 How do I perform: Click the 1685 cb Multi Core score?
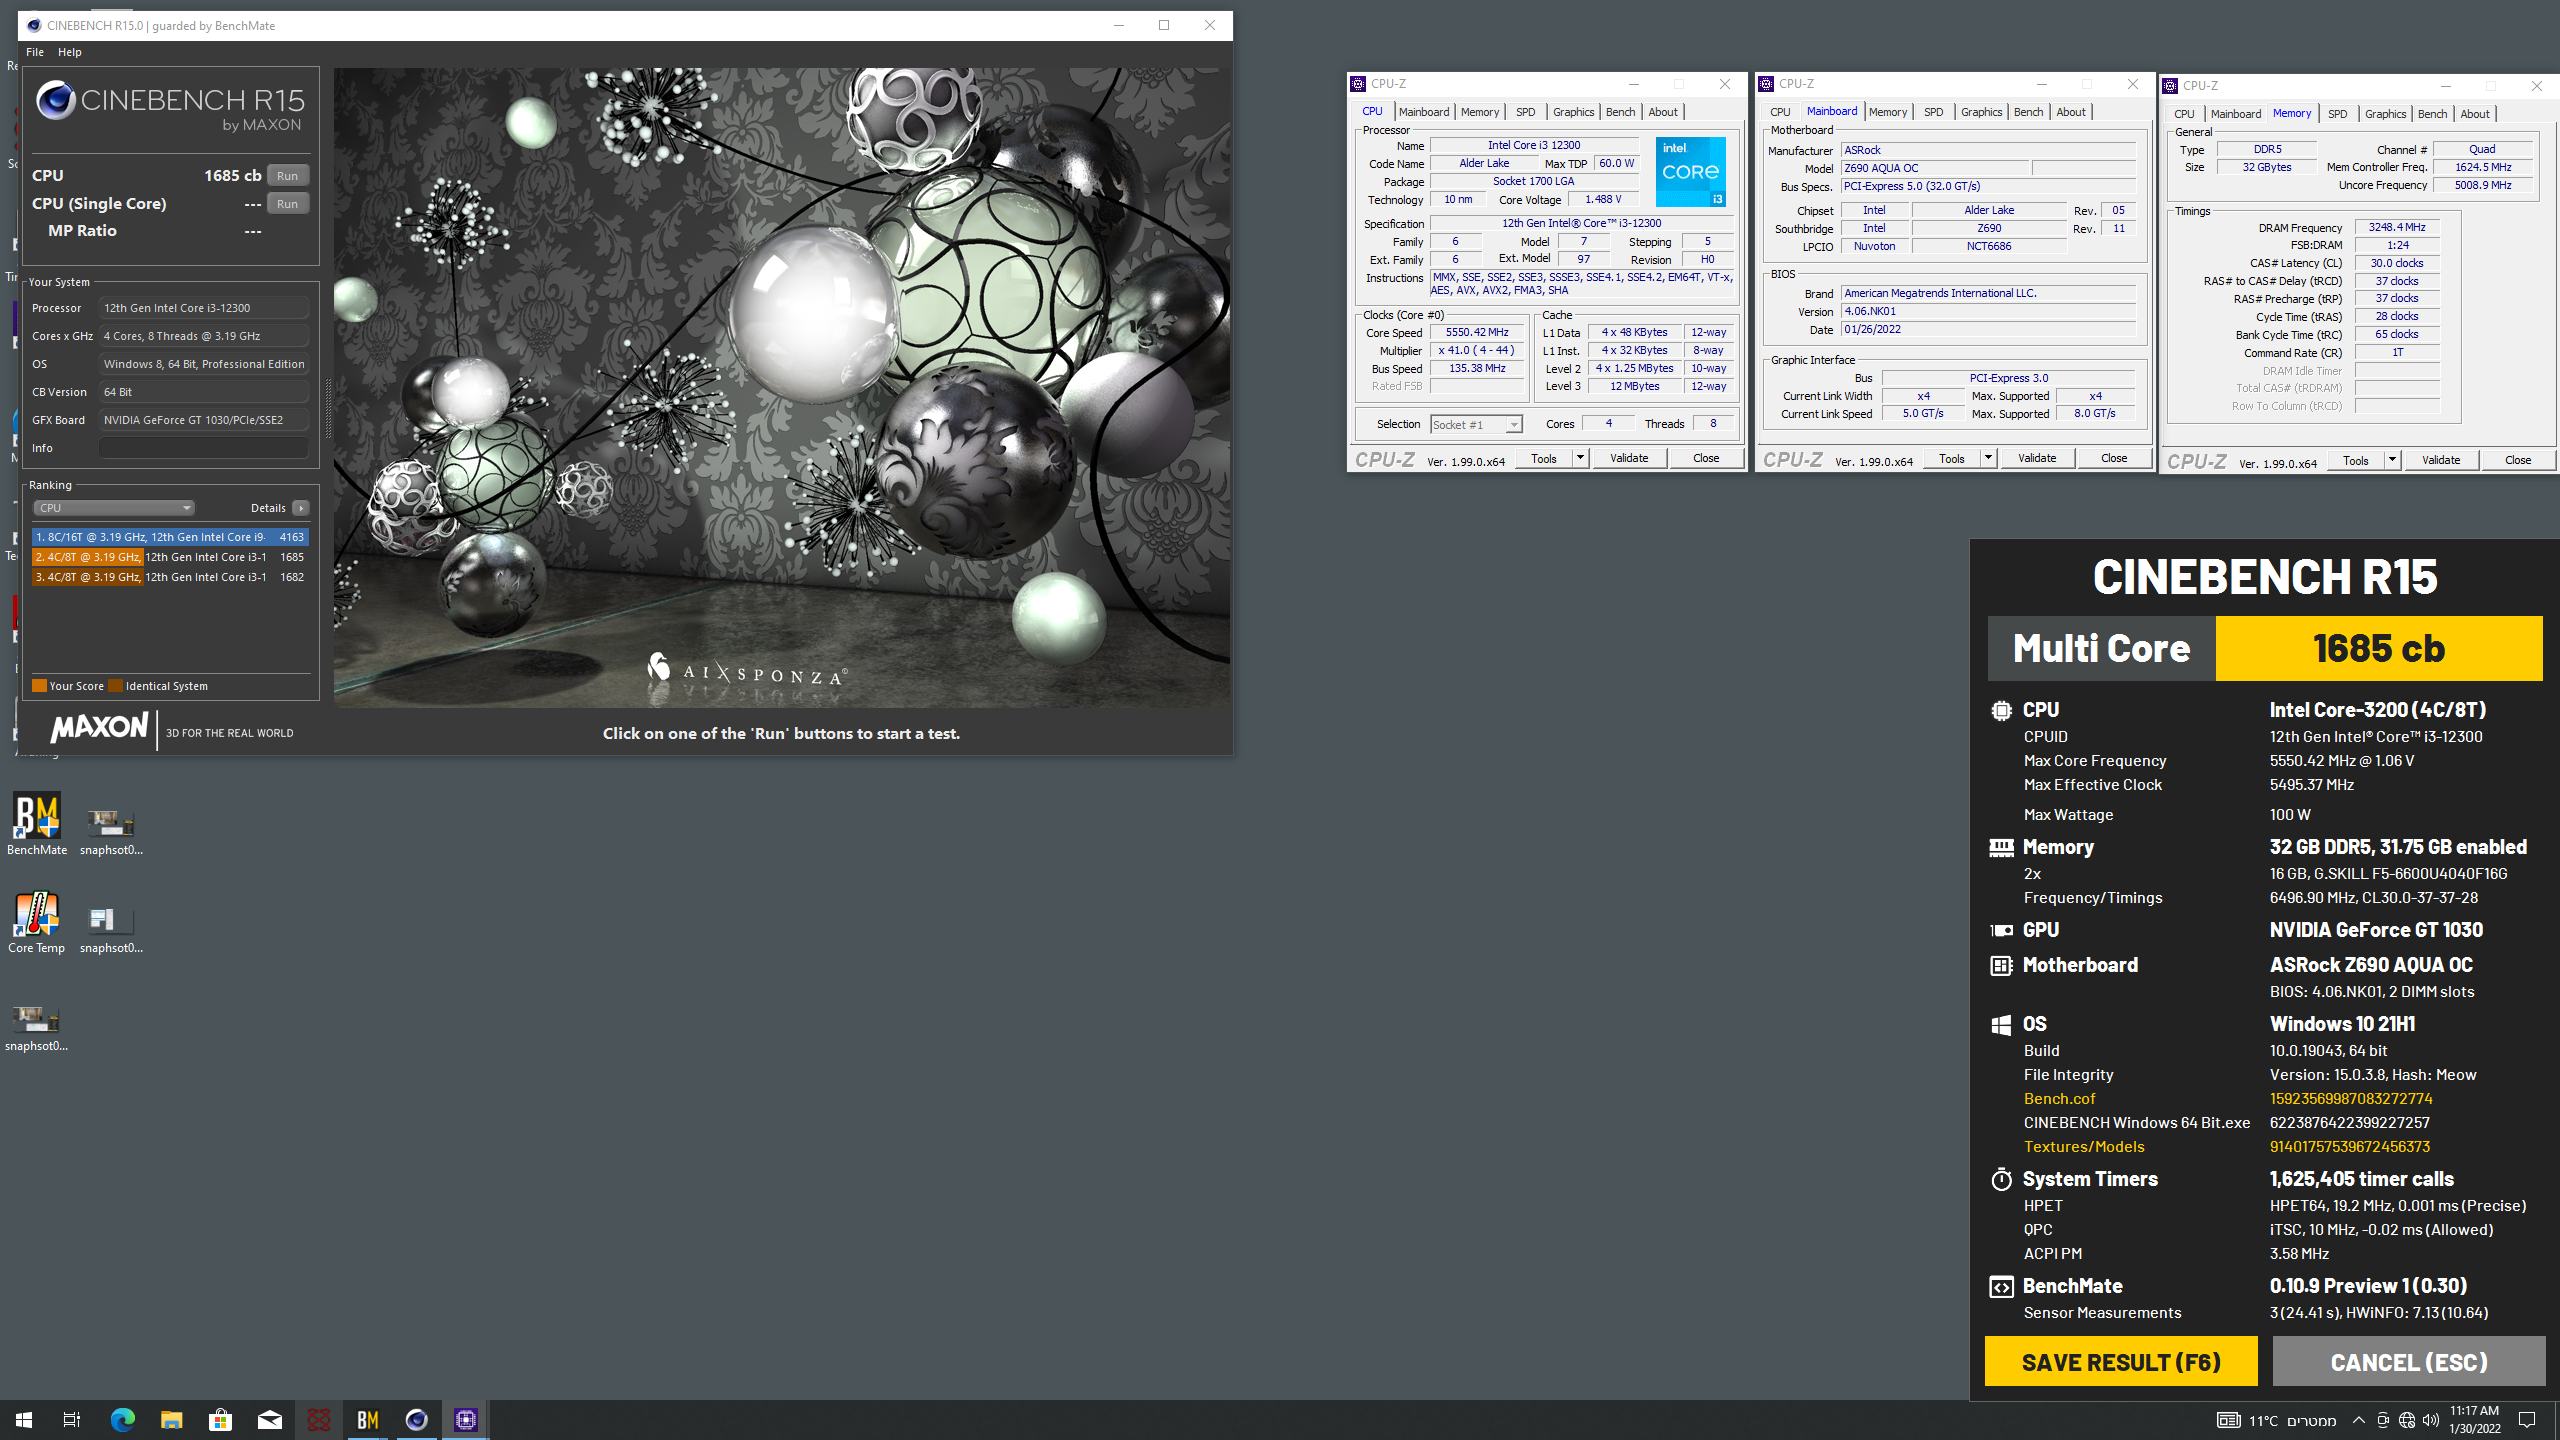click(x=2379, y=649)
